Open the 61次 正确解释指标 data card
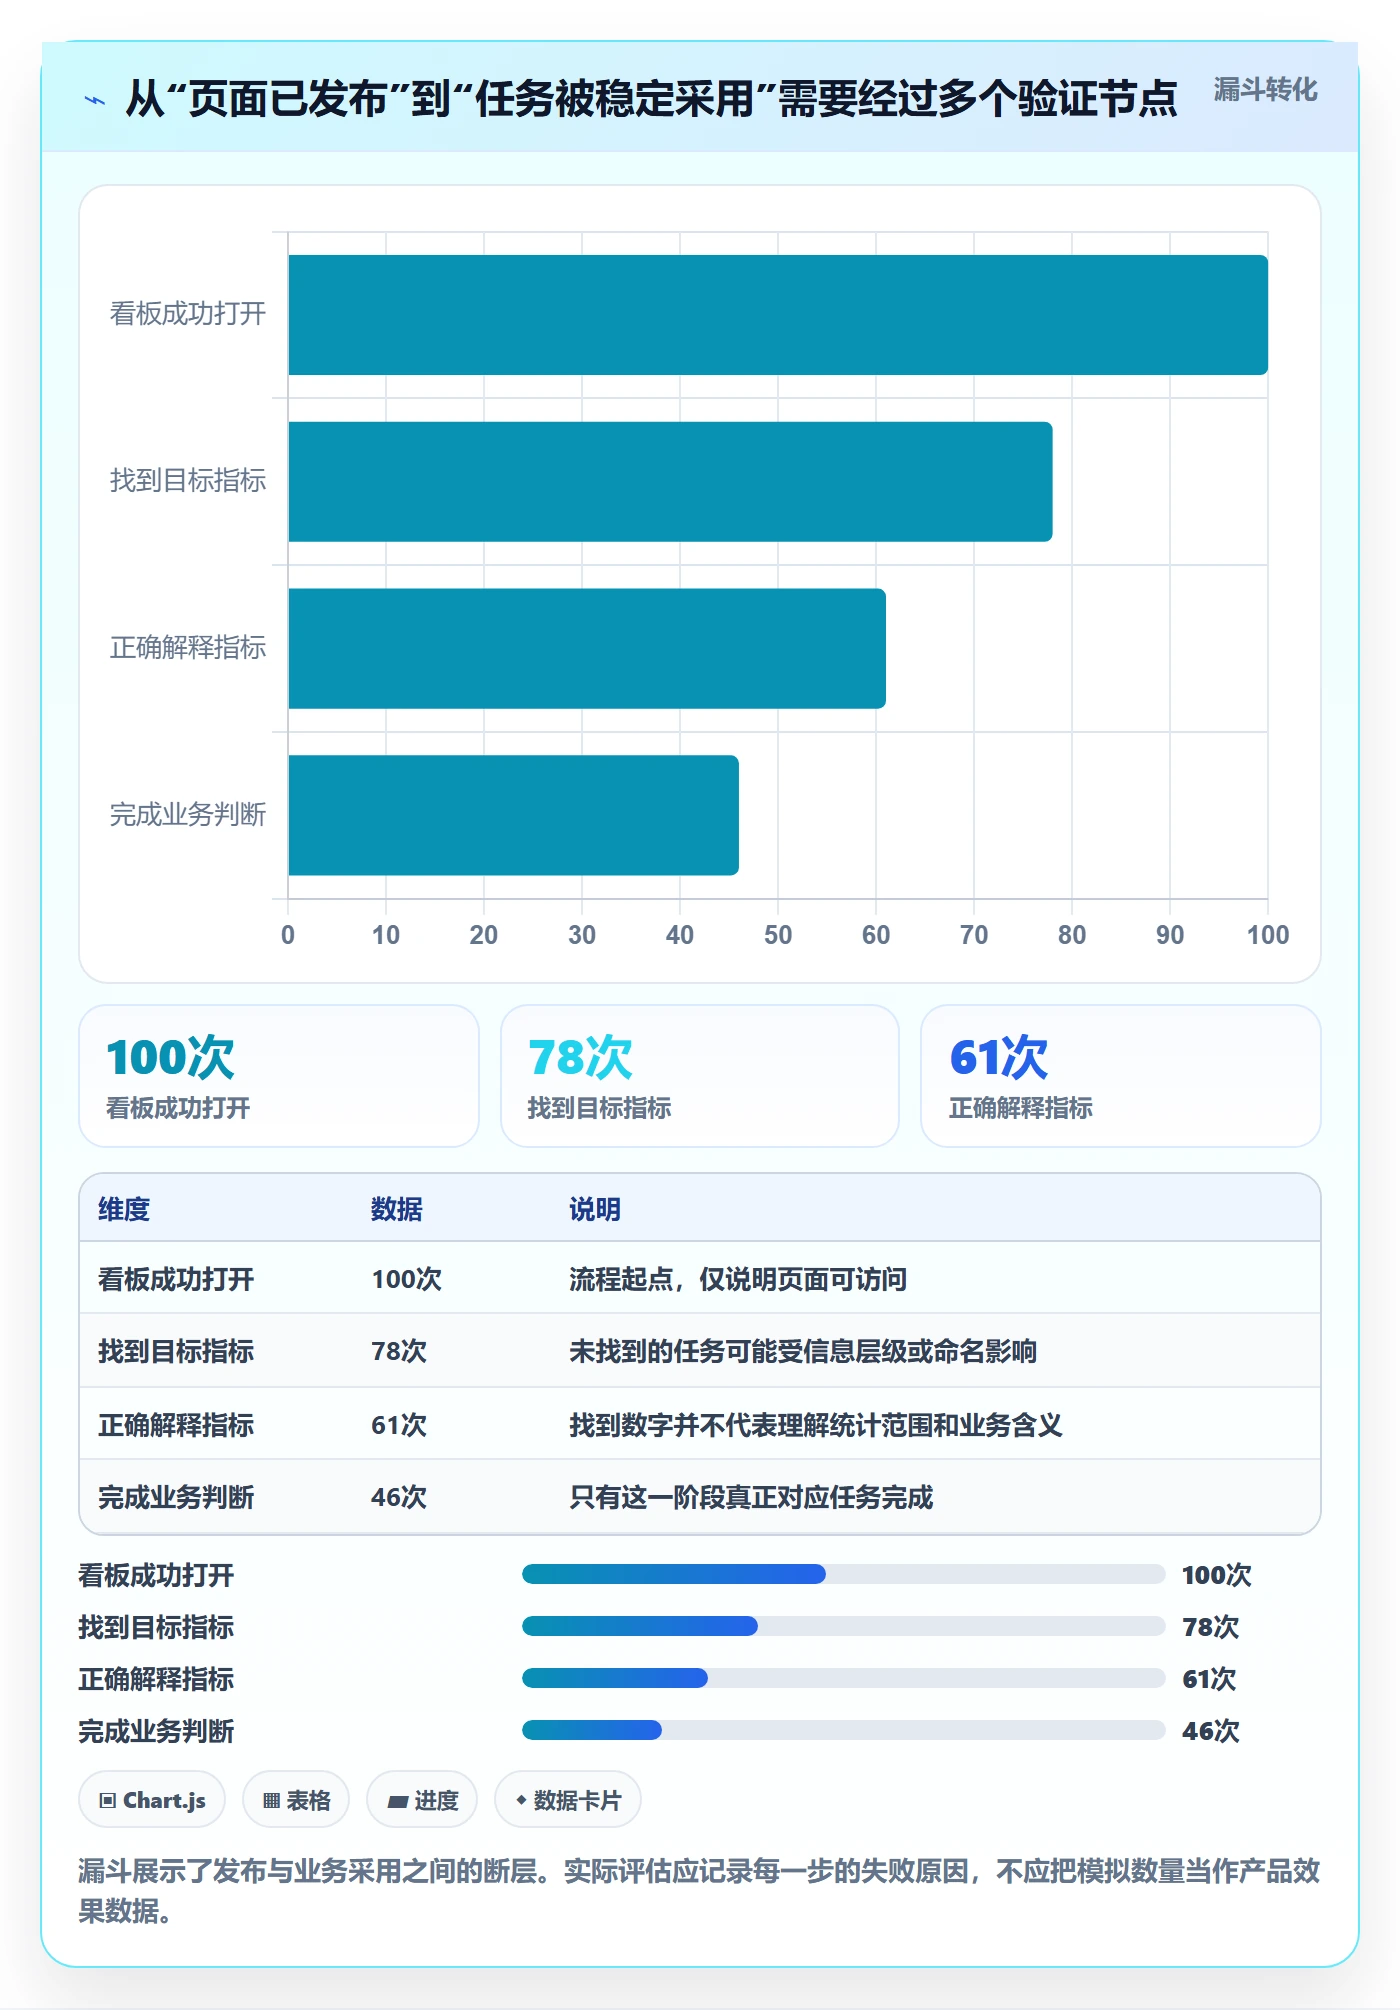Viewport: 1400px width, 2010px height. pos(1121,1076)
